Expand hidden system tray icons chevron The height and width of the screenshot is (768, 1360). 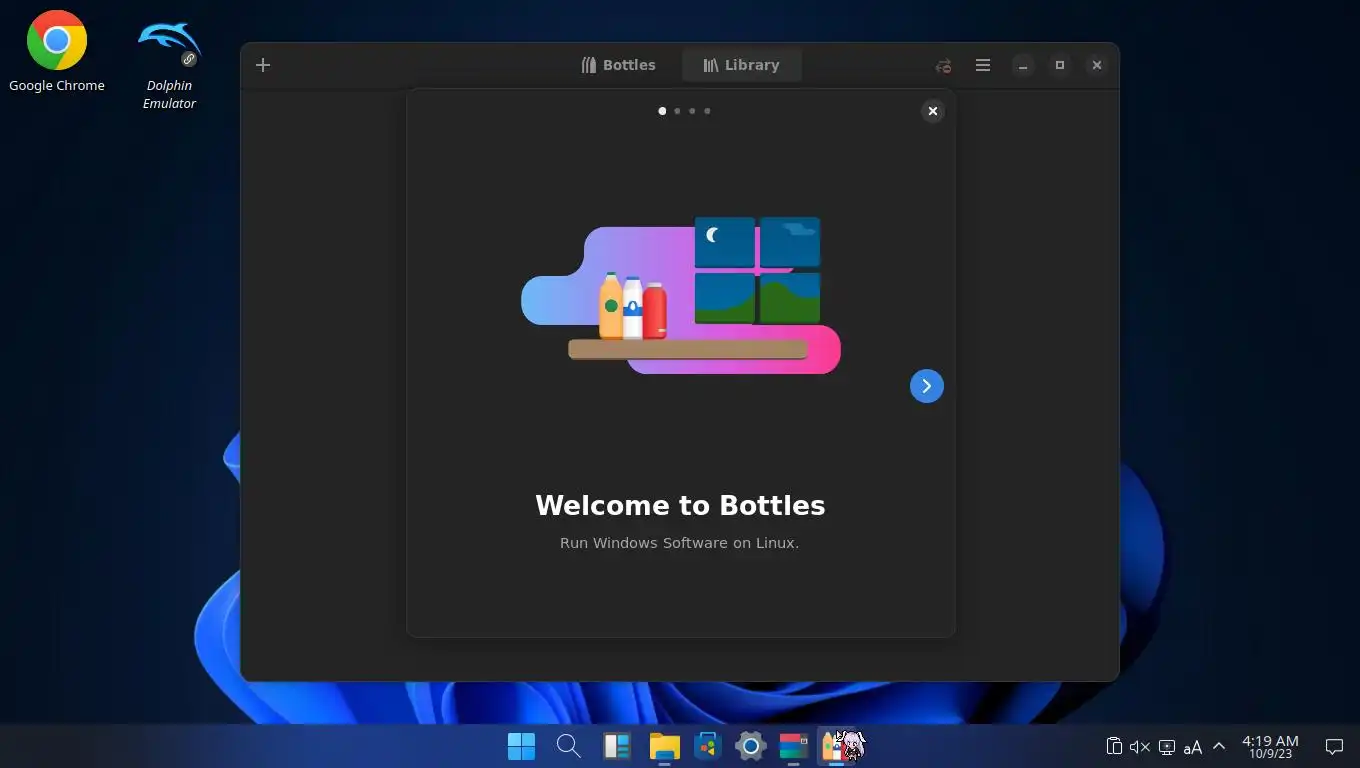[x=1218, y=746]
